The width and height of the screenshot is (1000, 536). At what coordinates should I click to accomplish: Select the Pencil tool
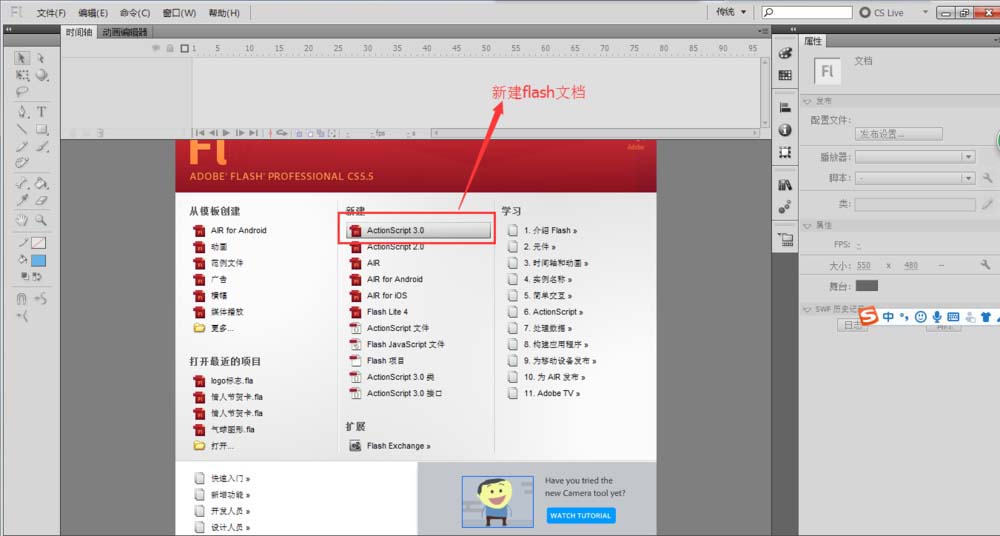(22, 147)
